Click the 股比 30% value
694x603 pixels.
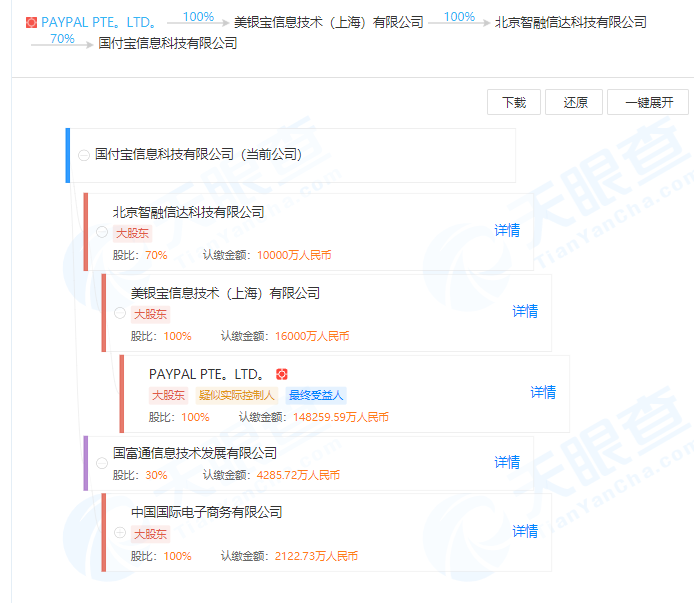pyautogui.click(x=156, y=475)
